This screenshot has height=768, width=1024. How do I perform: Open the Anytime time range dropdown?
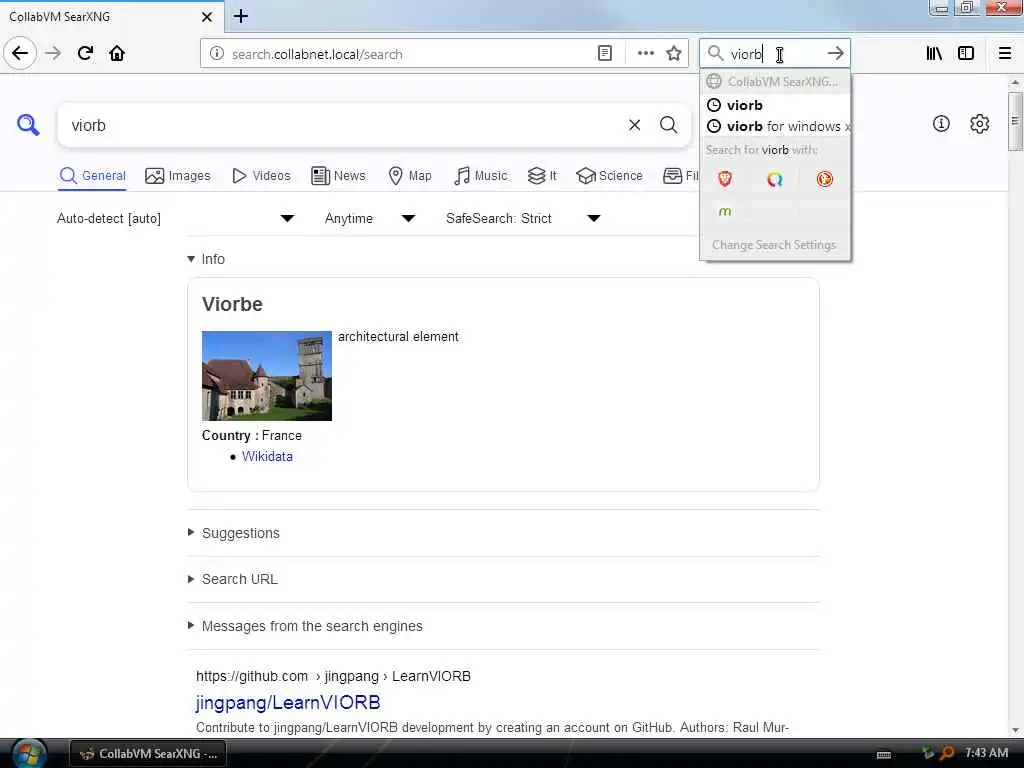coord(370,218)
